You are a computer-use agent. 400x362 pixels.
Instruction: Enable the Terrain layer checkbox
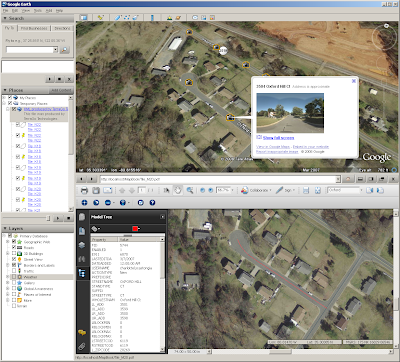point(14,306)
